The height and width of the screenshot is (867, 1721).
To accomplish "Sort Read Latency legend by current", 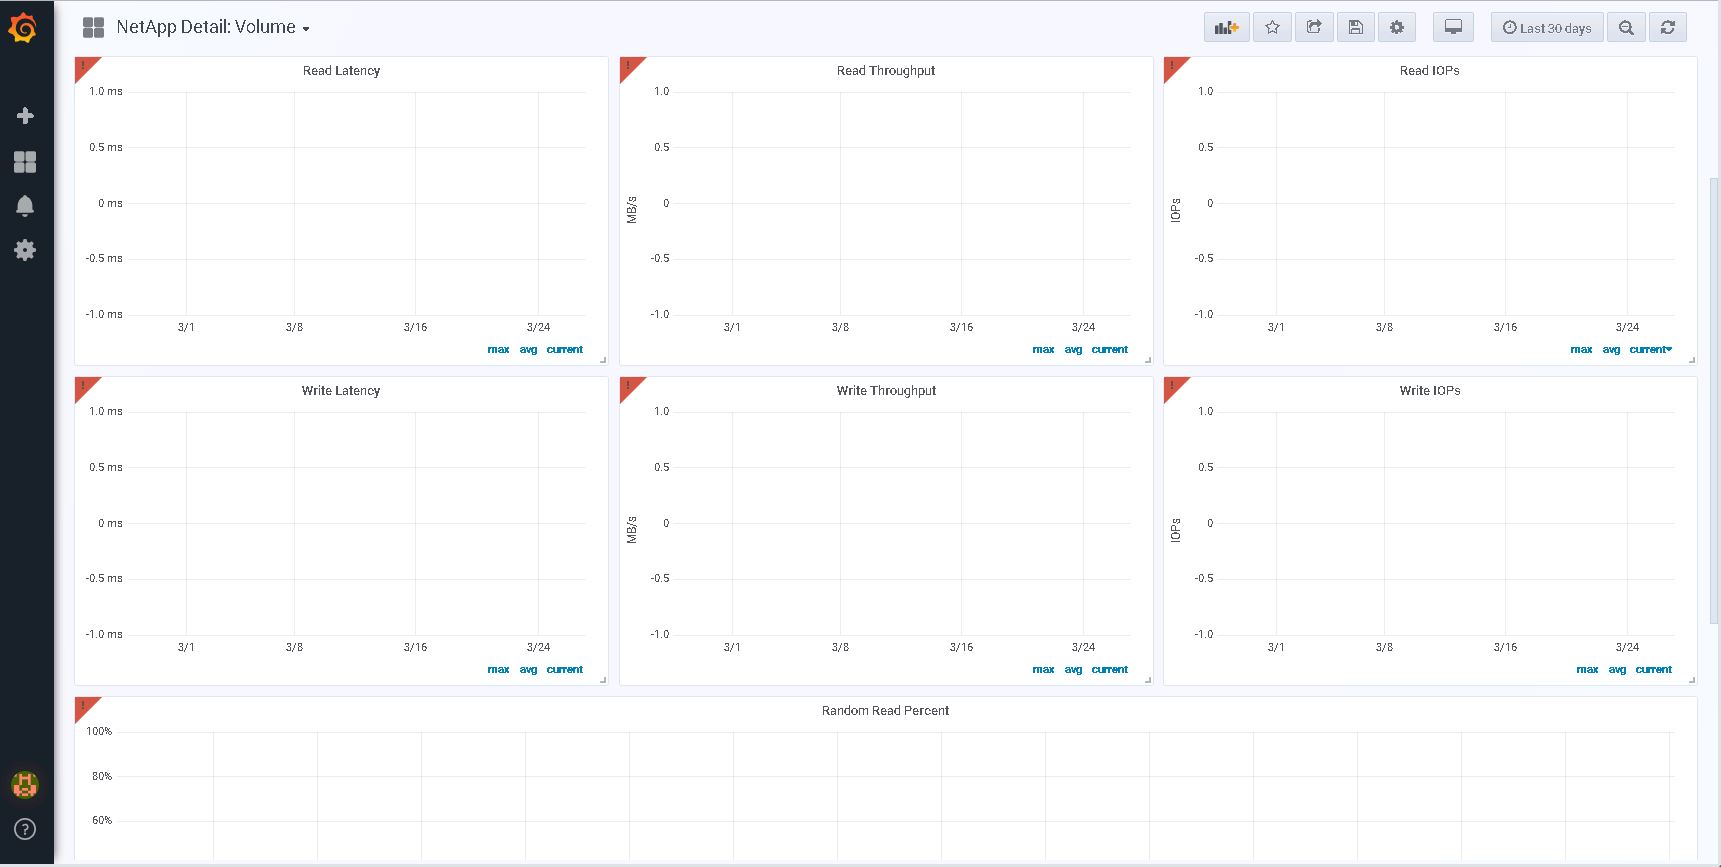I will [x=565, y=350].
